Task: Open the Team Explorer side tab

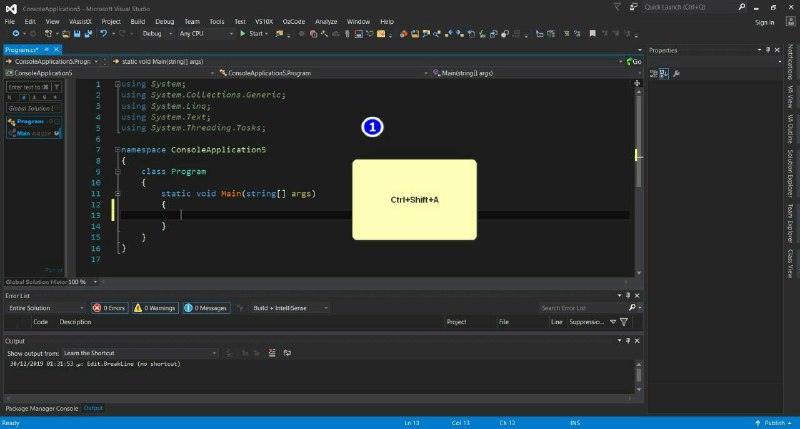Action: click(790, 223)
